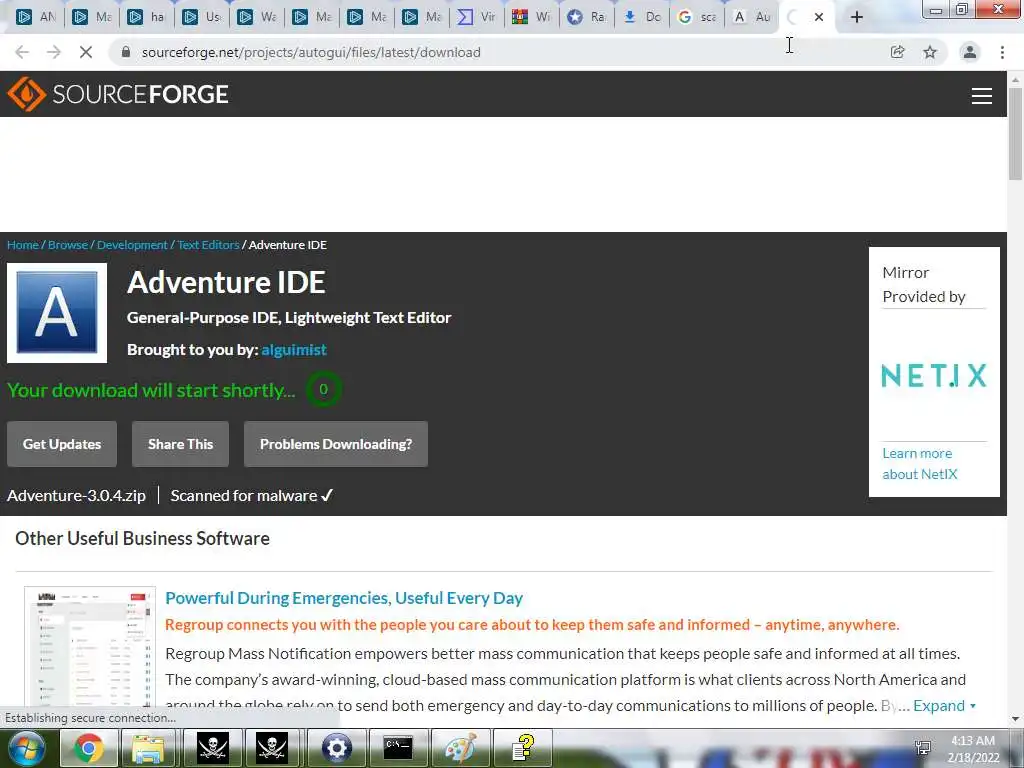Screen dimensions: 1024x768
Task: Expand the Regroup description text
Action: point(944,705)
